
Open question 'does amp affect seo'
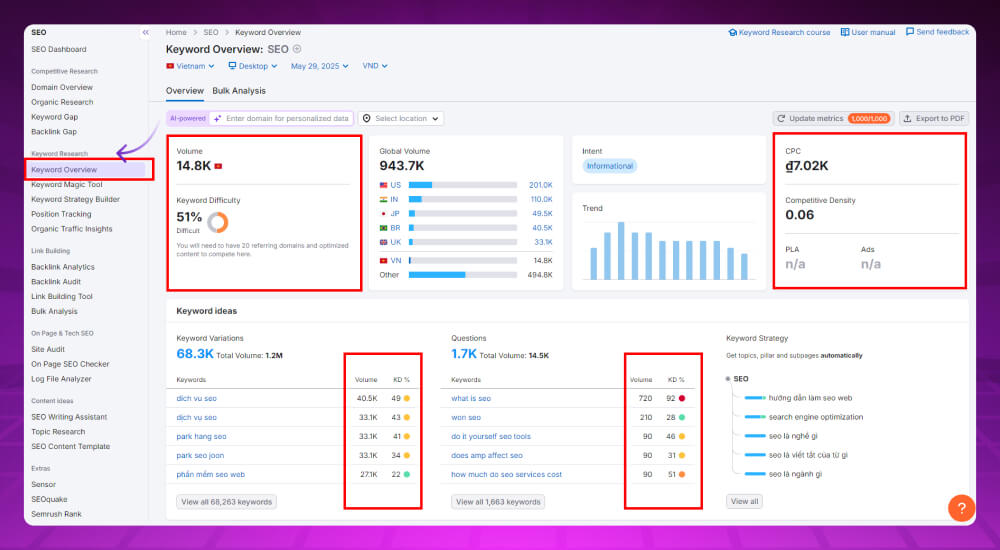click(x=487, y=455)
